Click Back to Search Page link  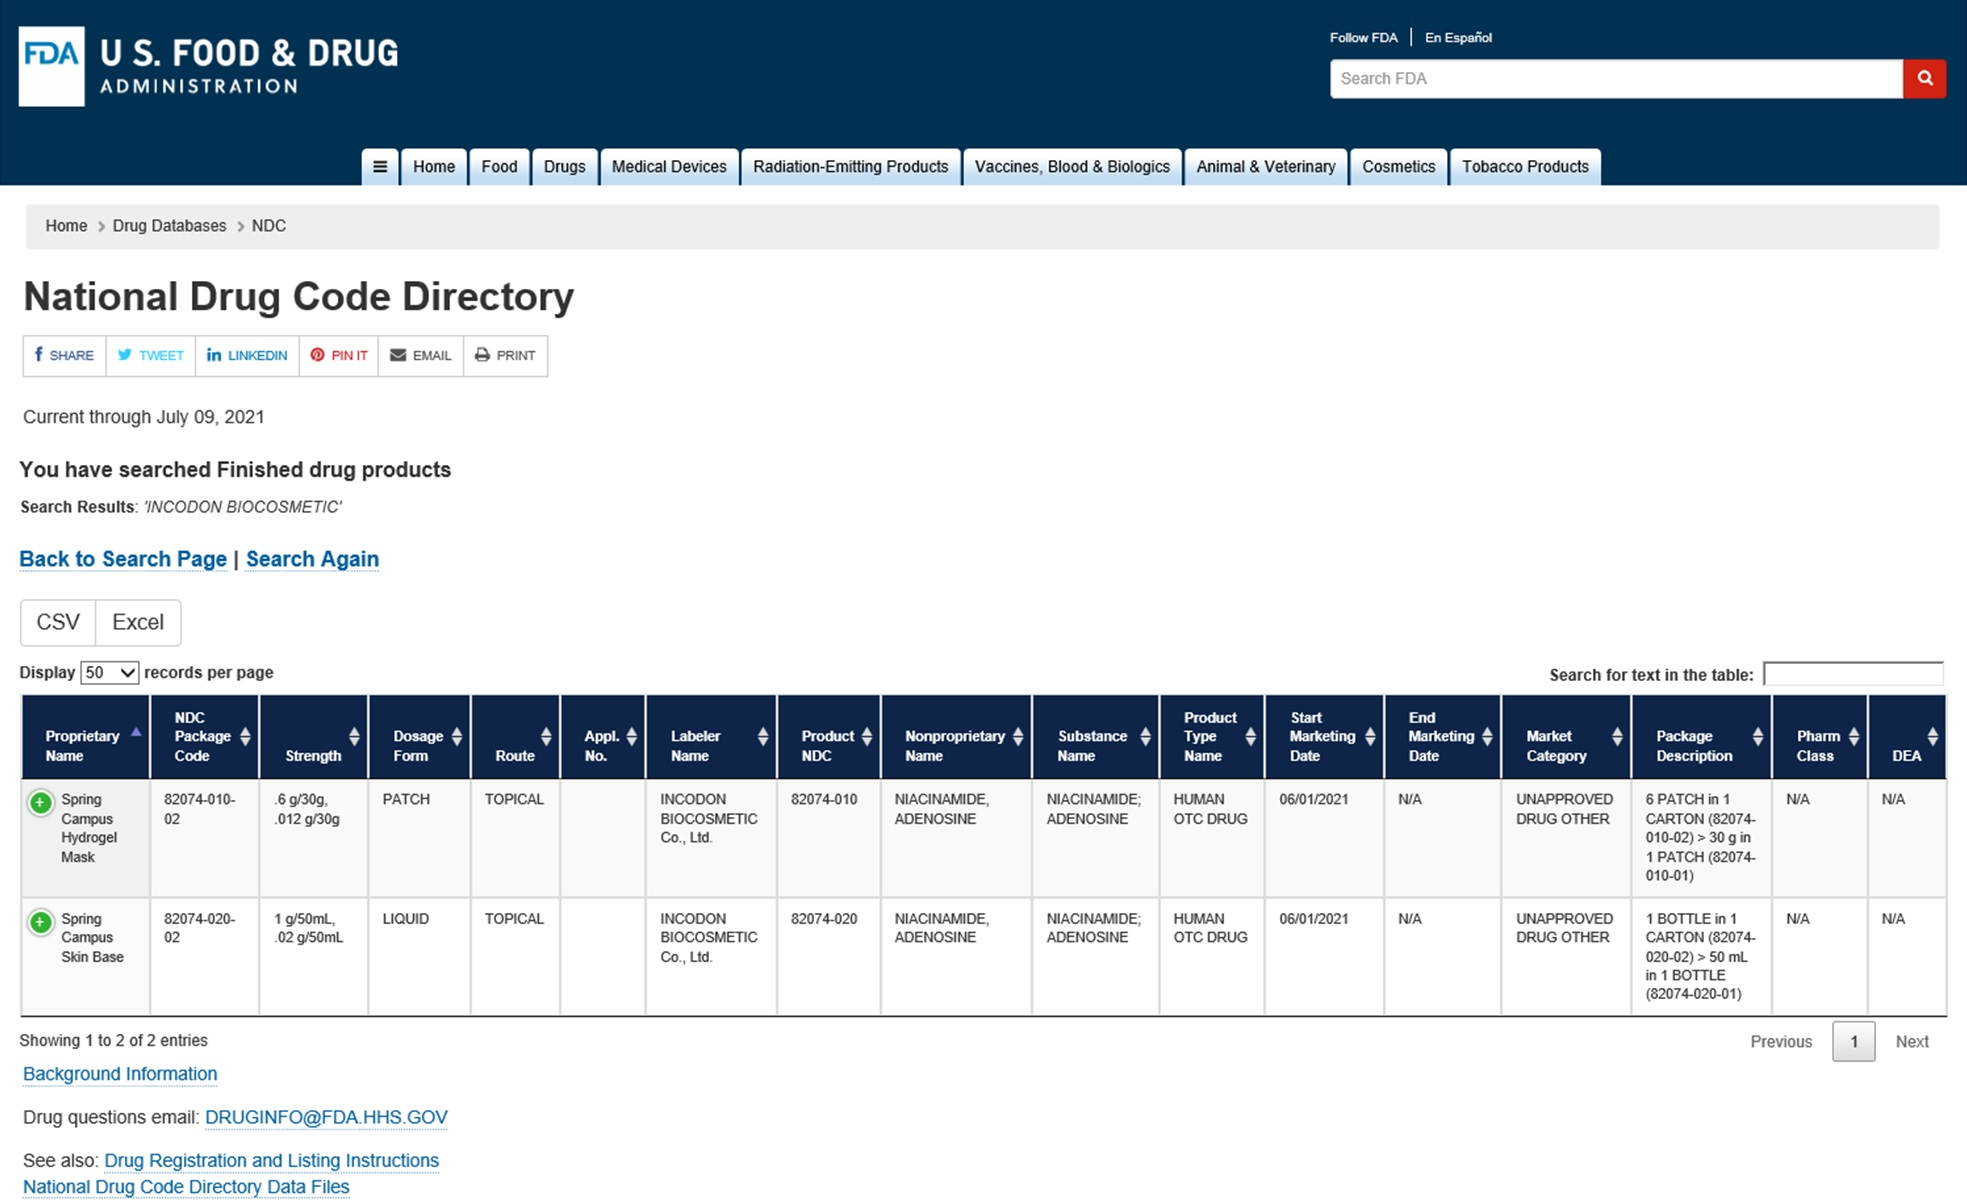pyautogui.click(x=123, y=559)
